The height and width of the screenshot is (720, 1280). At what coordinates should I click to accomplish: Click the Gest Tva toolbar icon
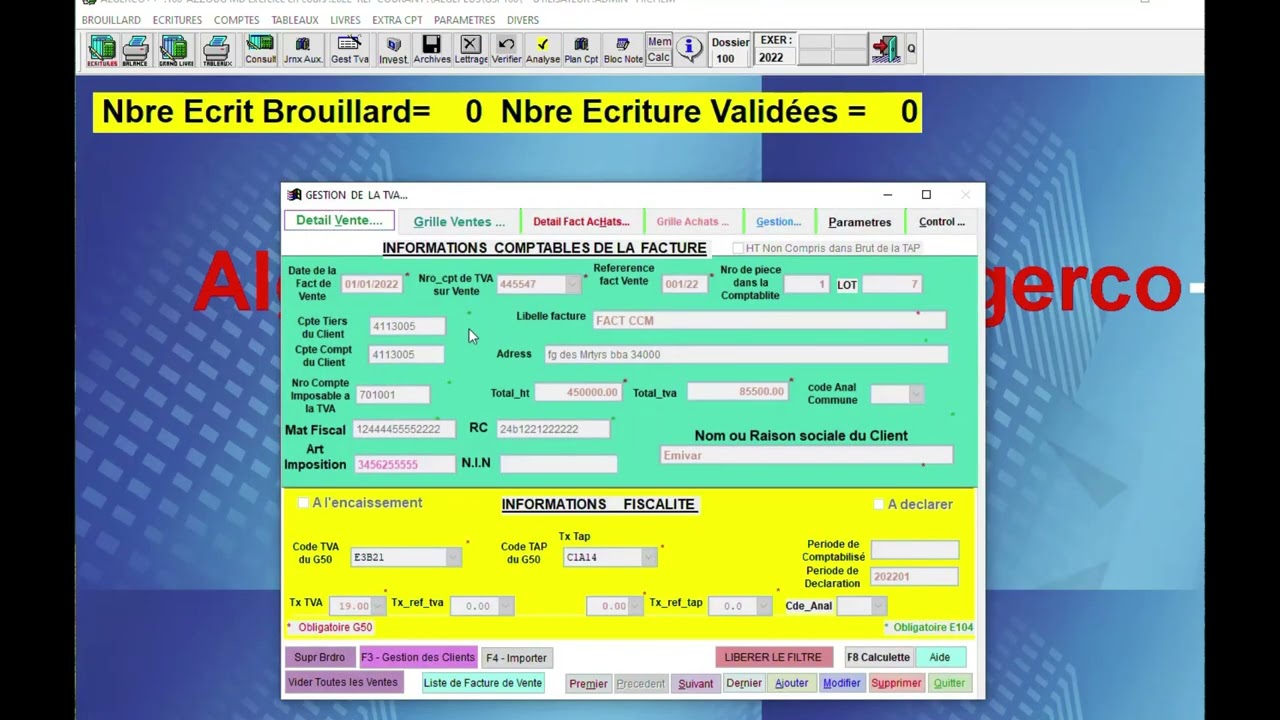349,50
